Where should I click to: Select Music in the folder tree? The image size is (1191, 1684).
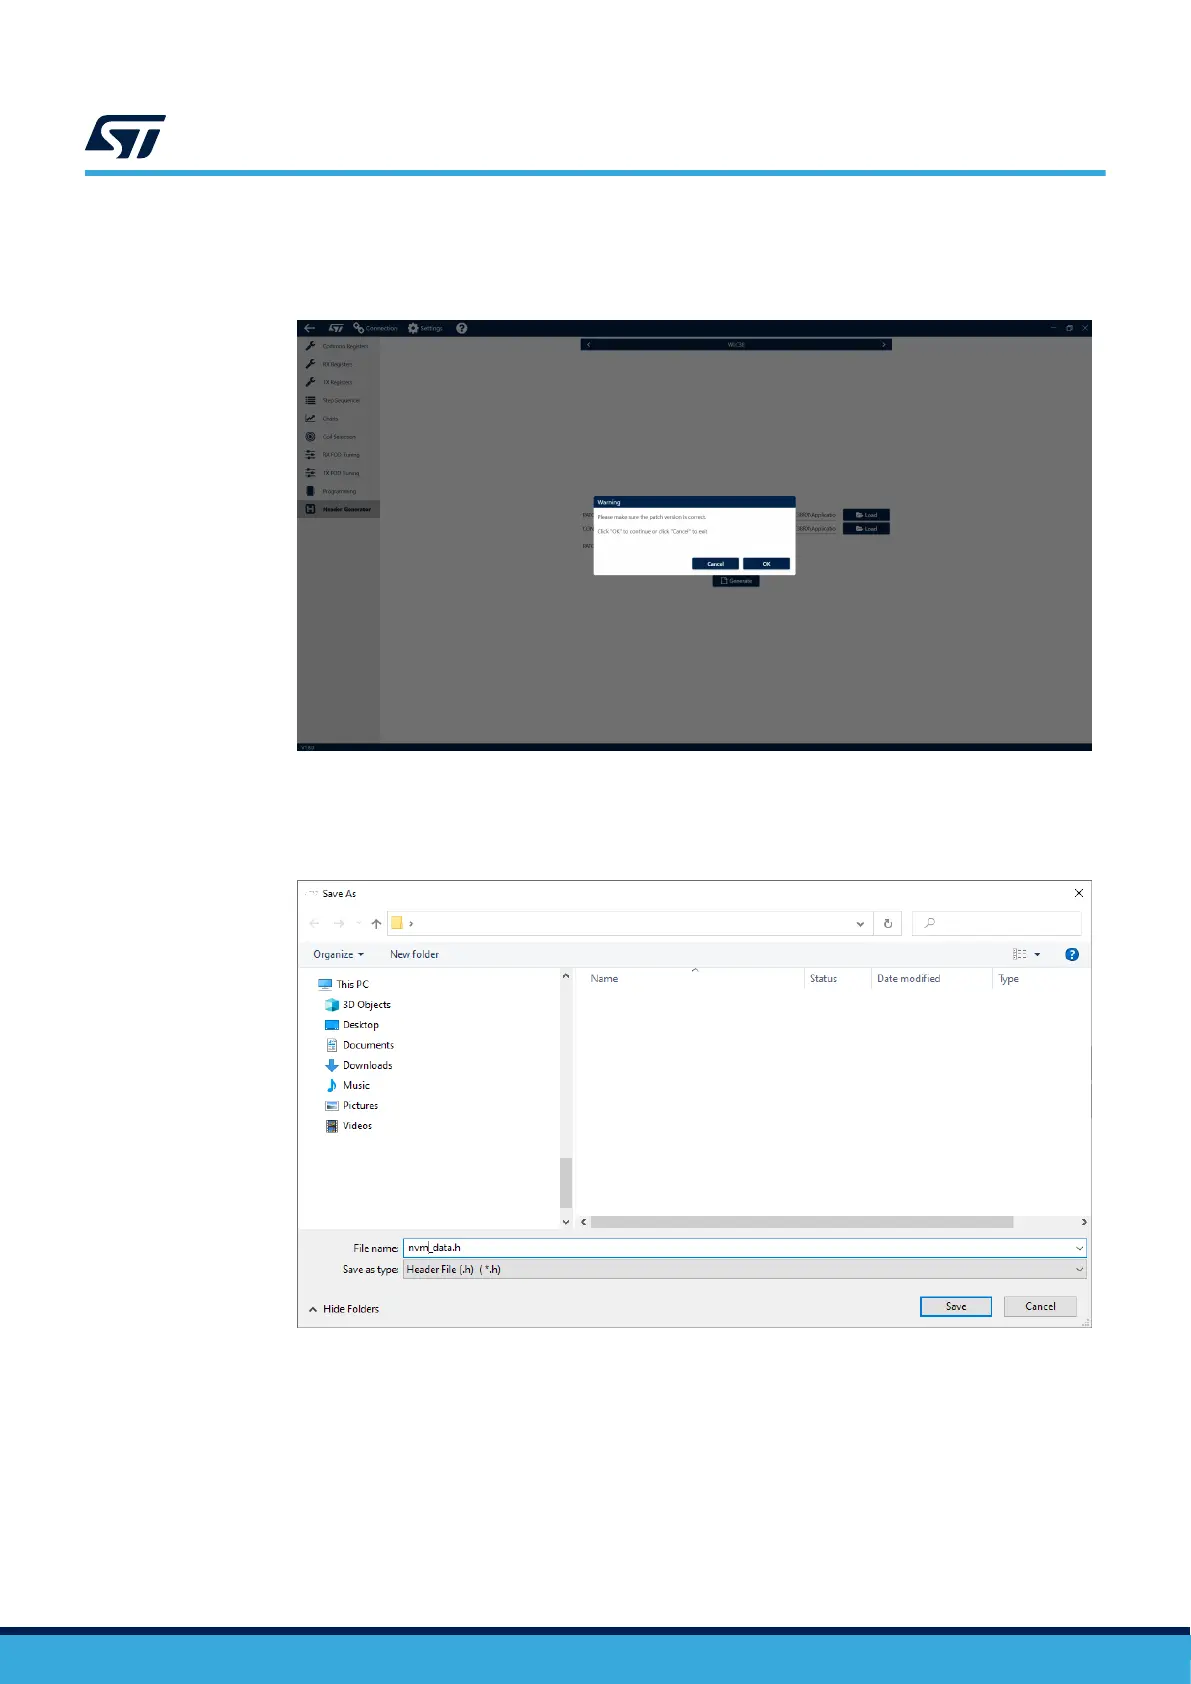(x=348, y=1085)
